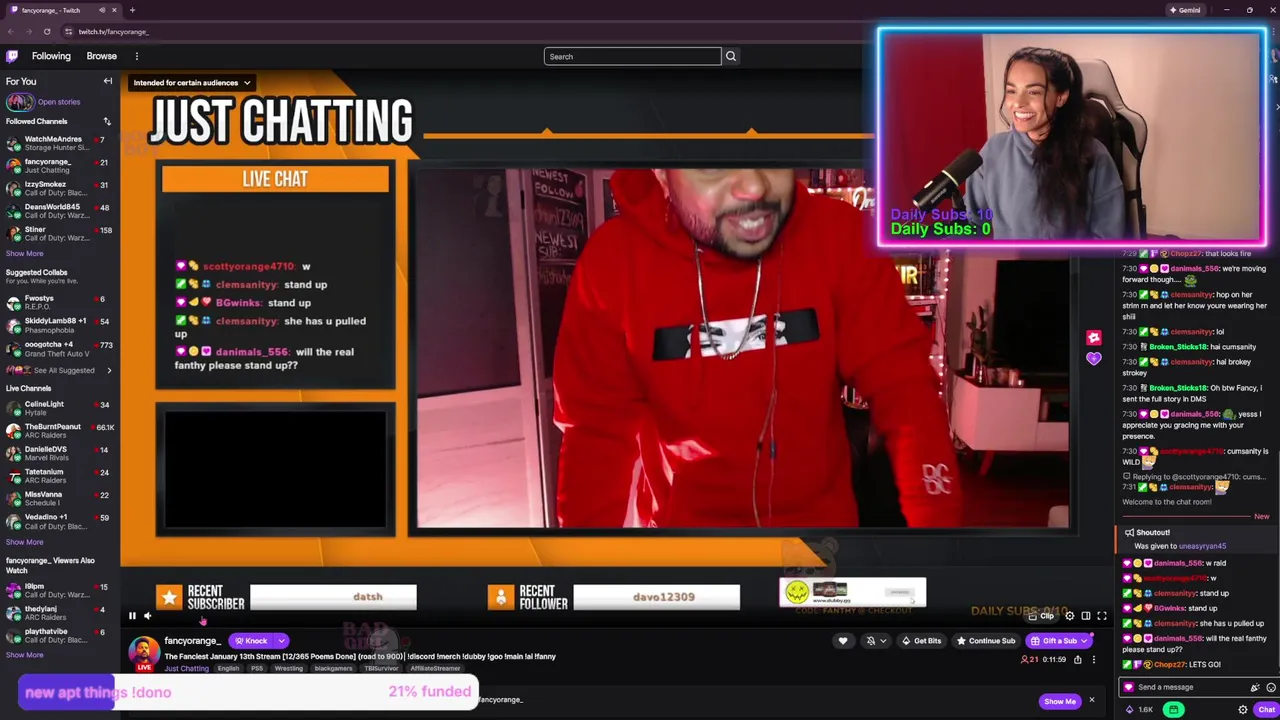Open channel points balance 1.6K
This screenshot has height=720, width=1280.
tap(1139, 710)
